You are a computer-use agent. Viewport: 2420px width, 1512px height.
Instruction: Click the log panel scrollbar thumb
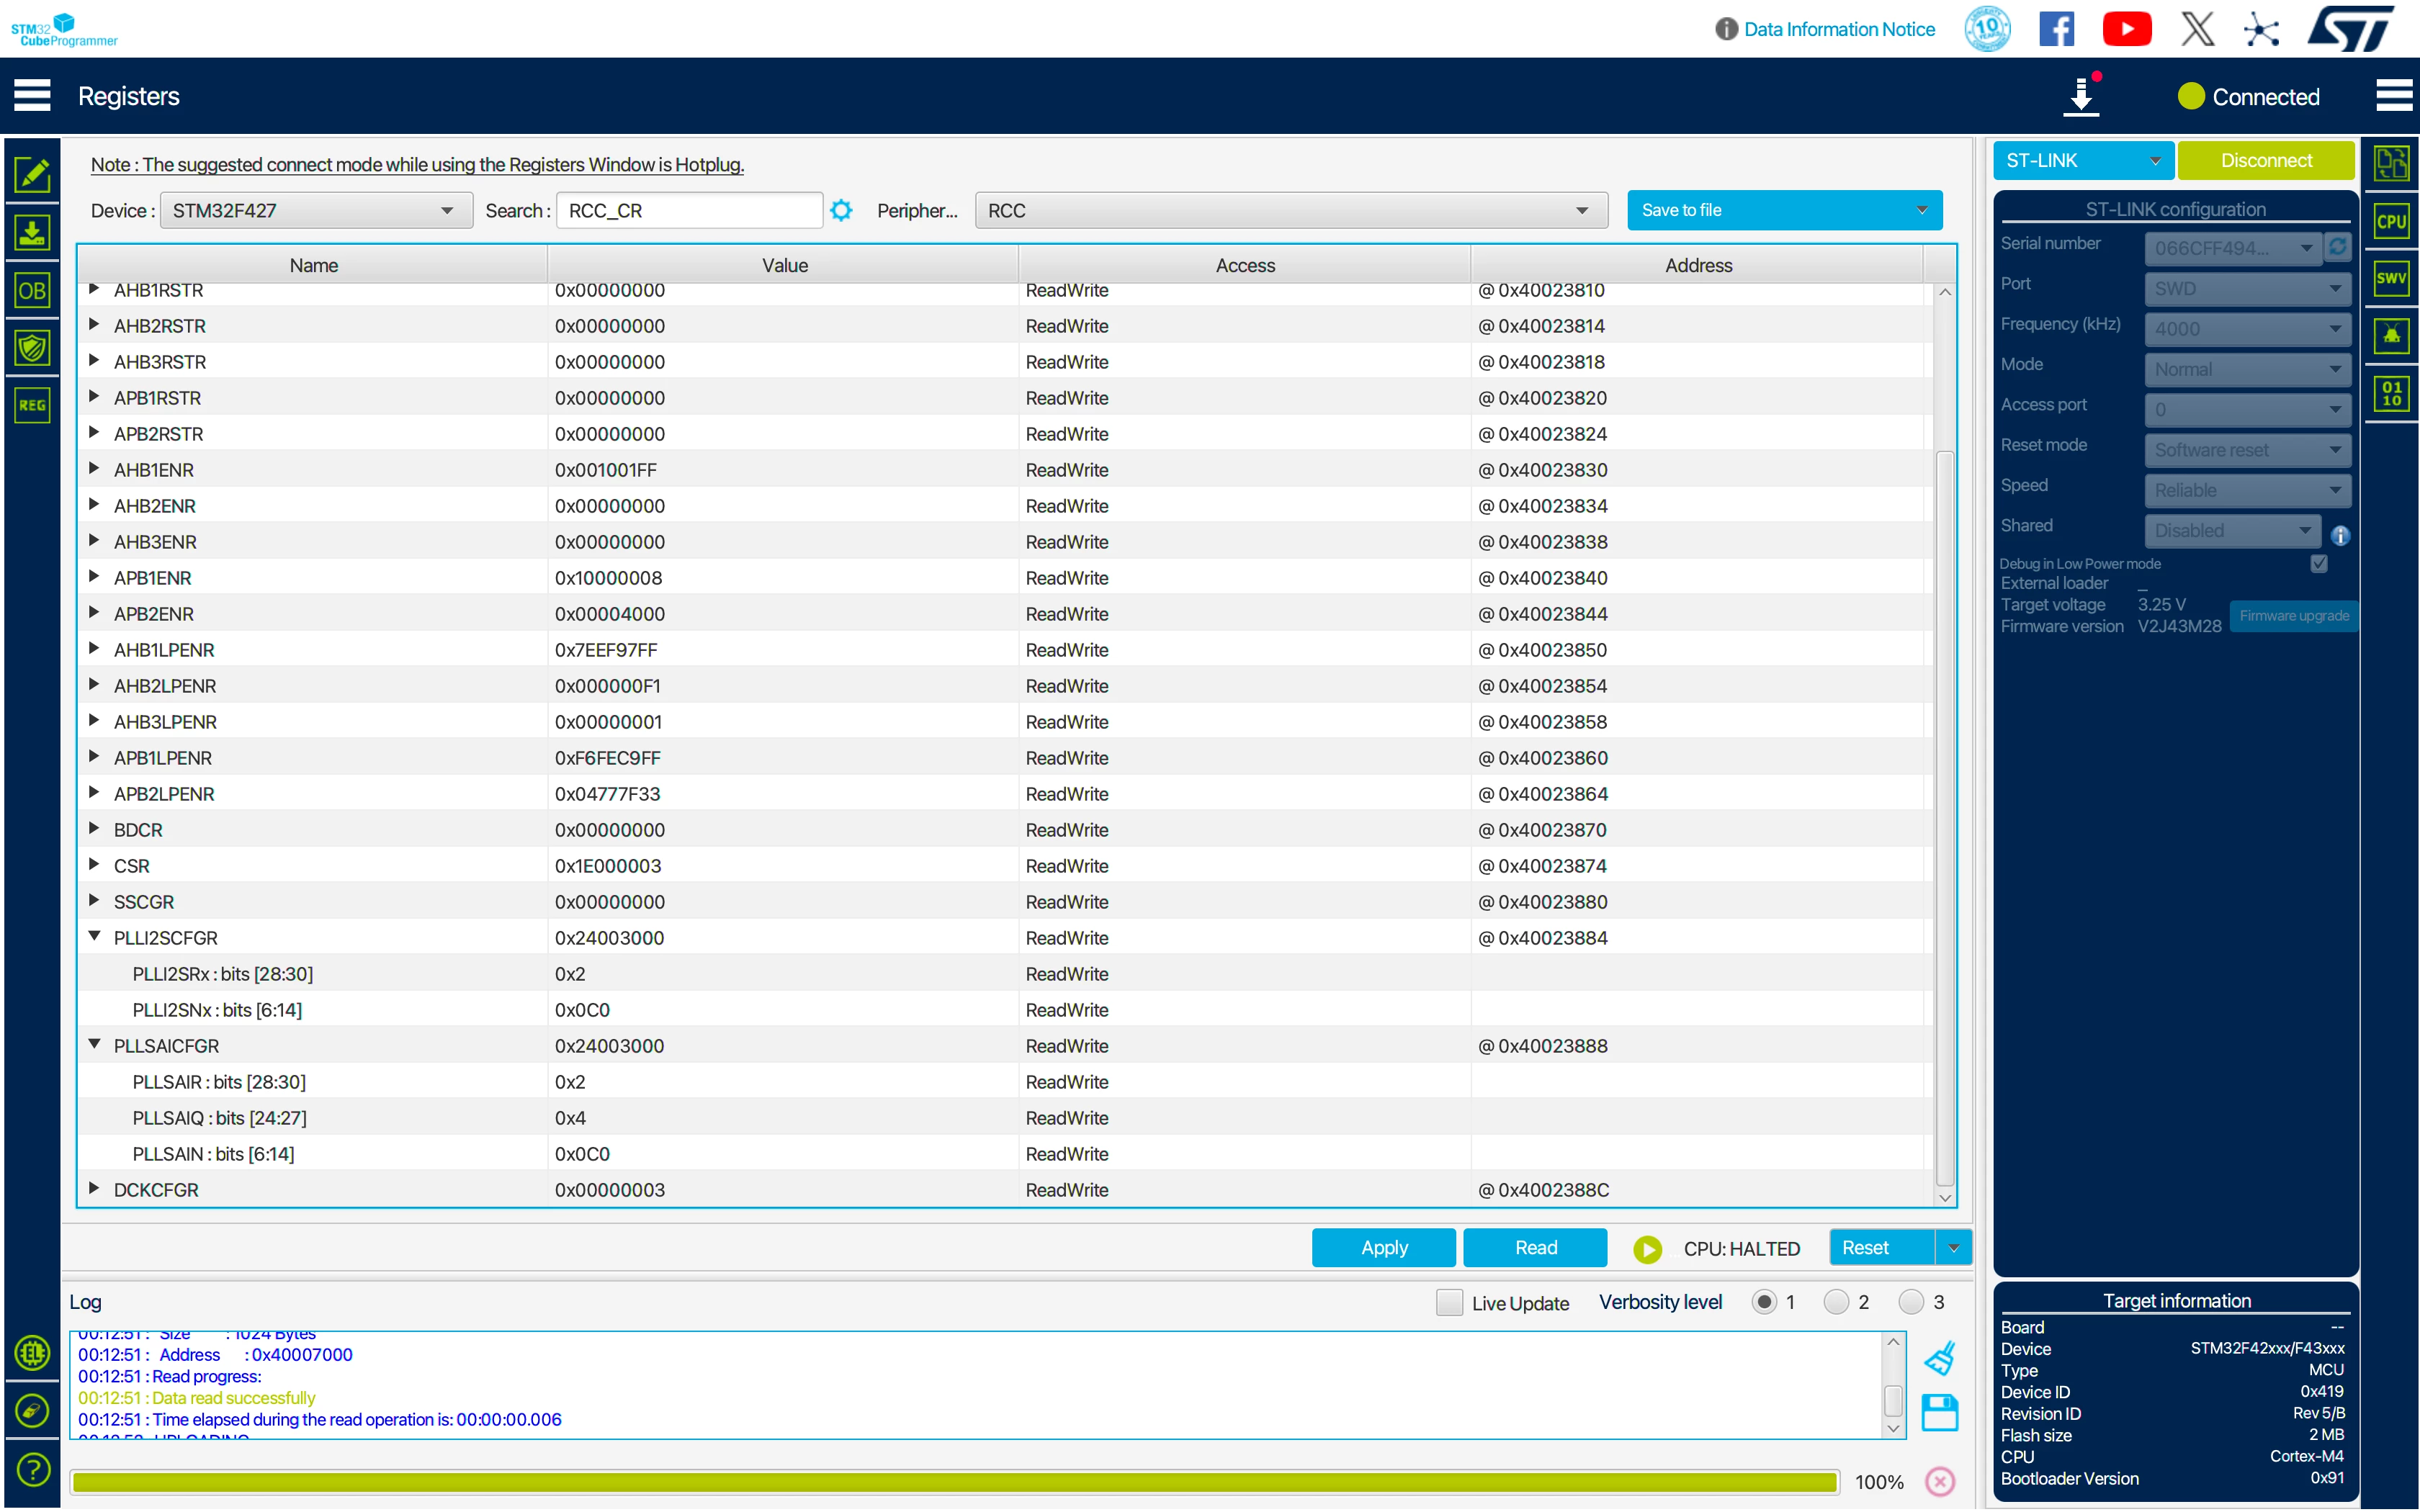pos(1893,1400)
